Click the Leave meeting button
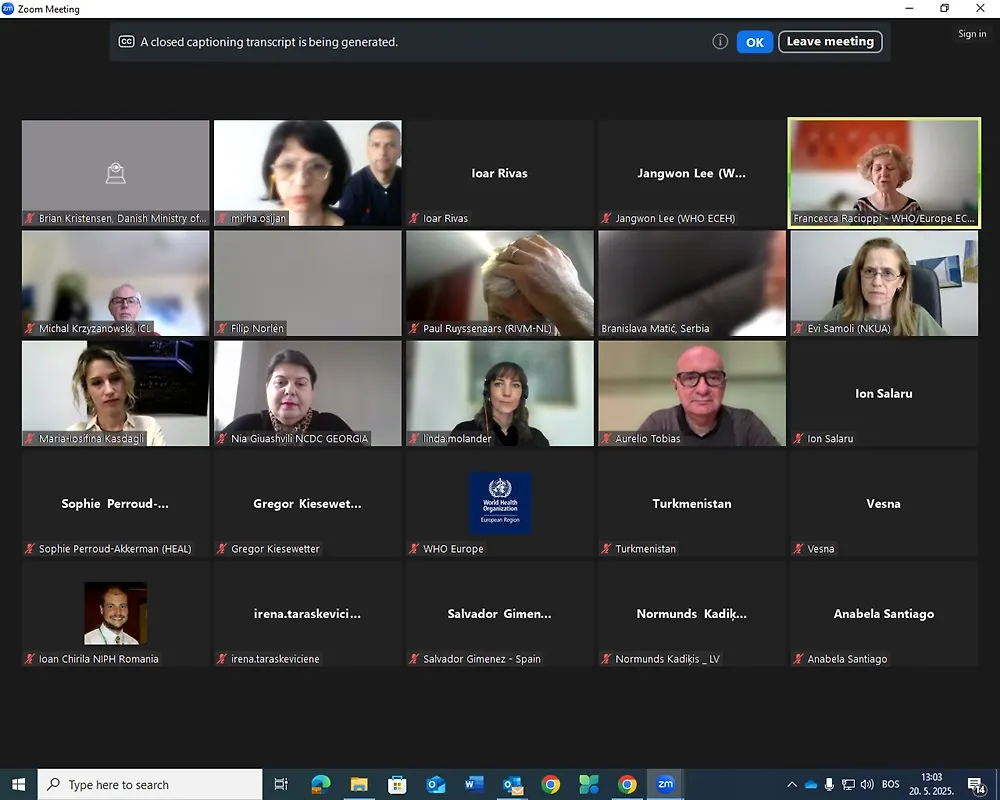The width and height of the screenshot is (1000, 800). (830, 42)
